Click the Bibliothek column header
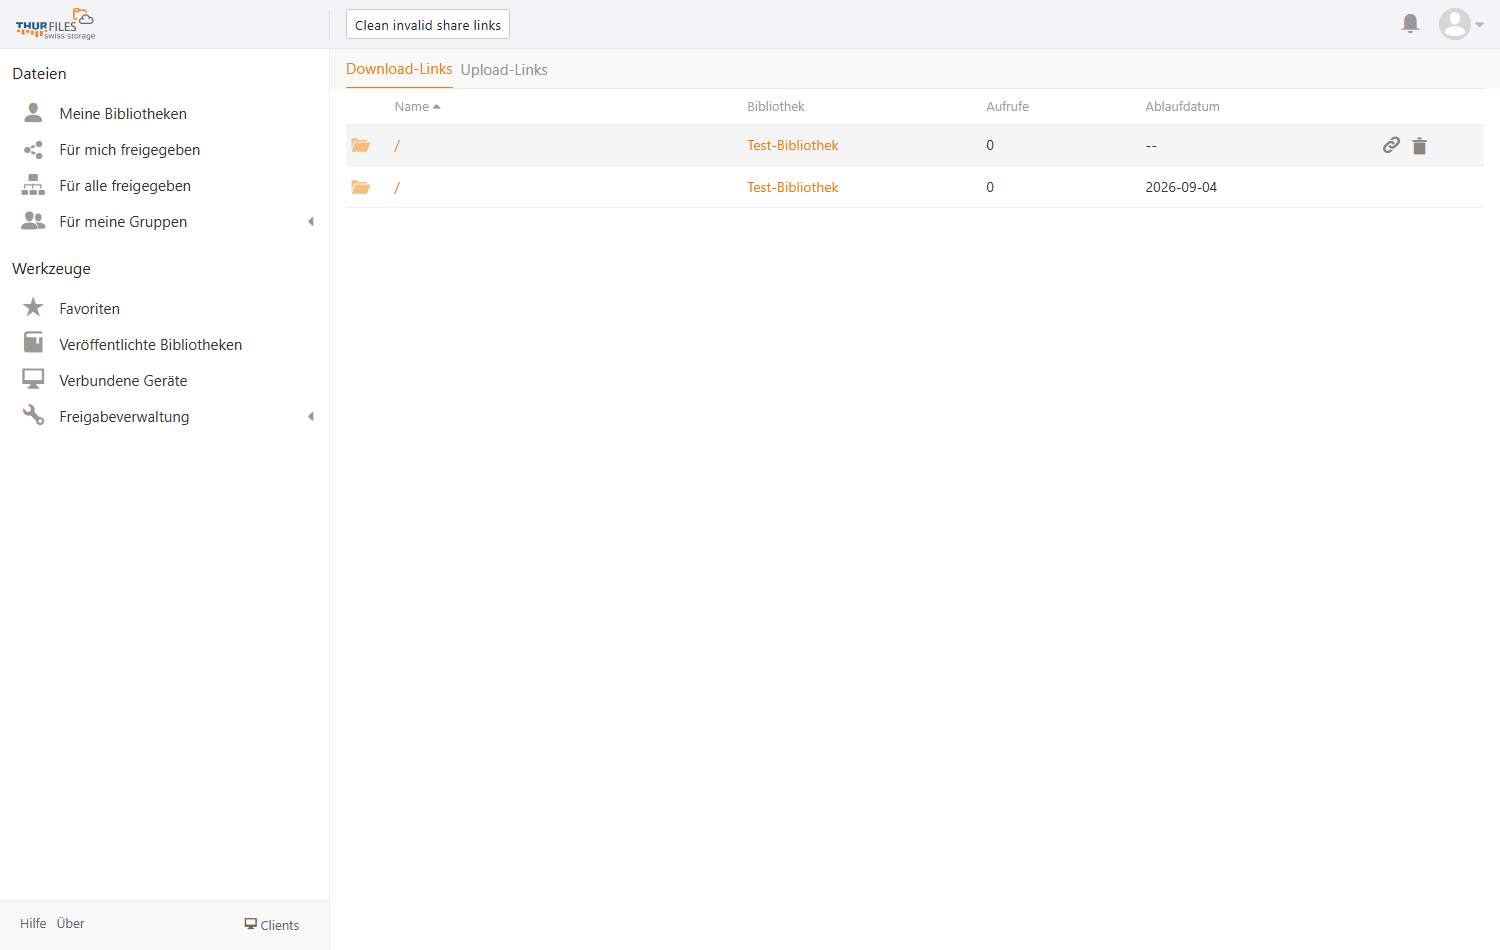Image resolution: width=1500 pixels, height=950 pixels. 776,107
